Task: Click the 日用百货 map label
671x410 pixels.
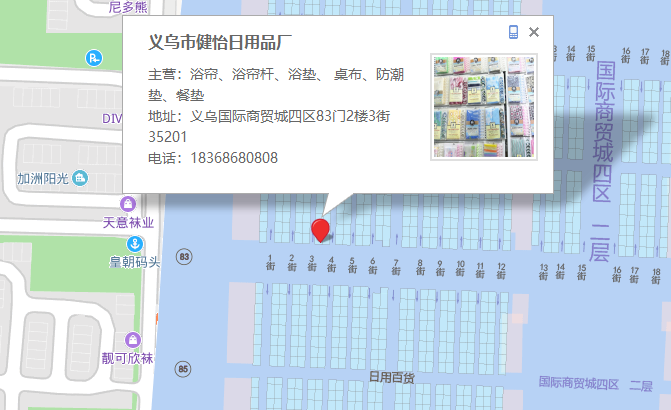Action: 391,377
